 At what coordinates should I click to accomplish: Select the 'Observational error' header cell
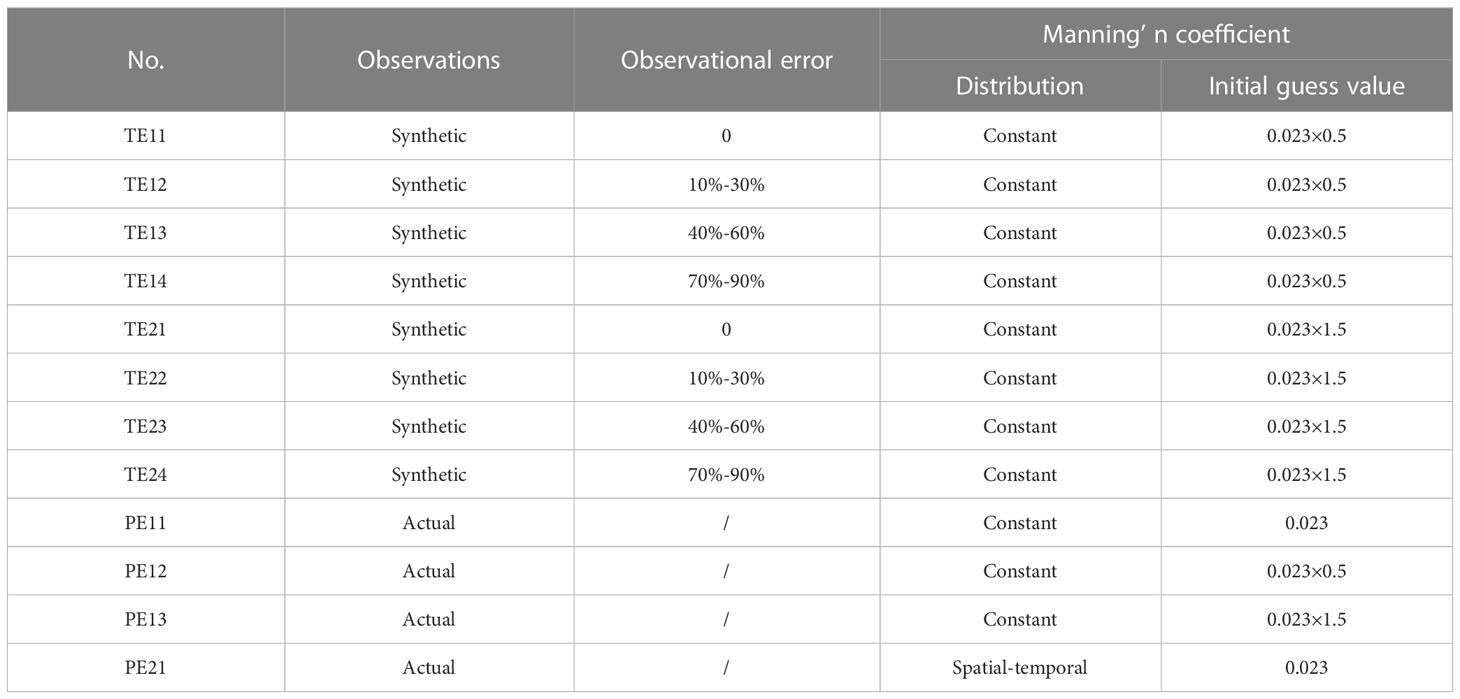[727, 60]
